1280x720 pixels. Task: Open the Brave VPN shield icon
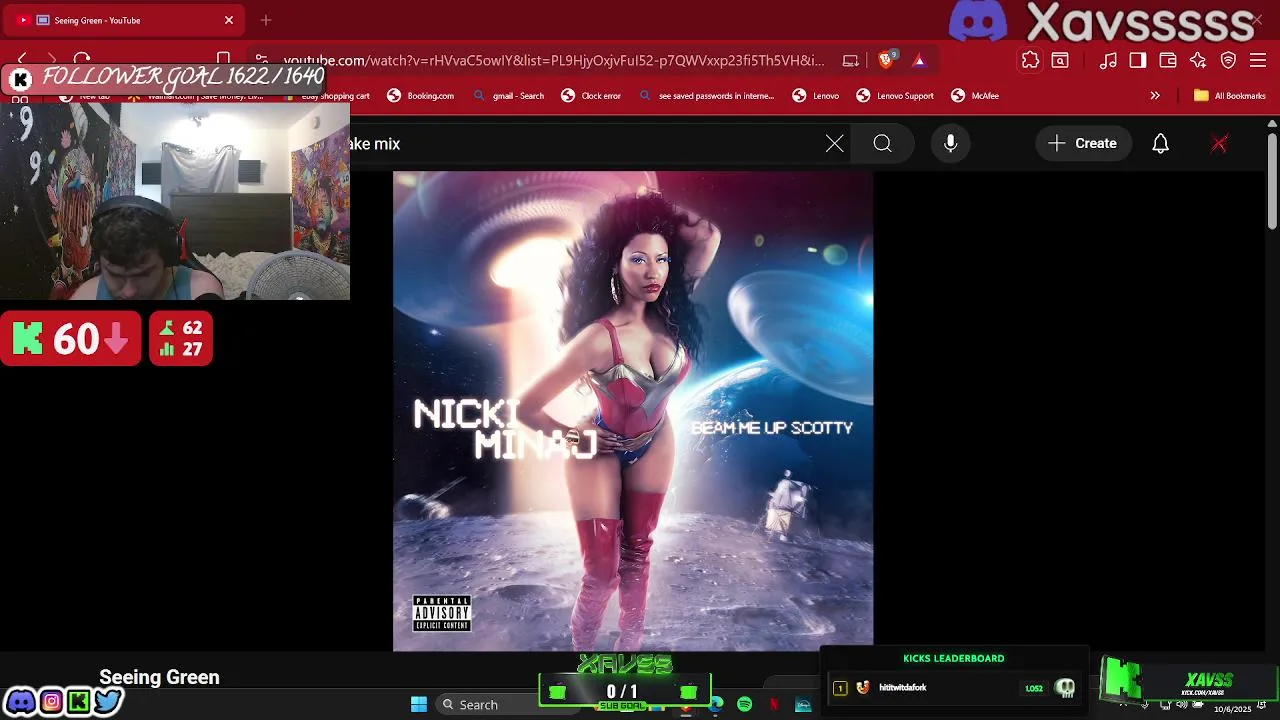point(1228,60)
